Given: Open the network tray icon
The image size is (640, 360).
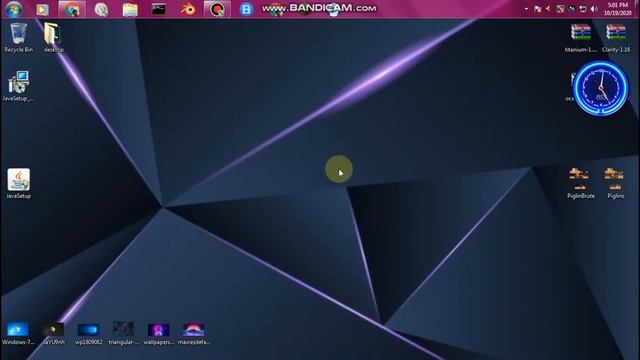Looking at the screenshot, I should 583,9.
